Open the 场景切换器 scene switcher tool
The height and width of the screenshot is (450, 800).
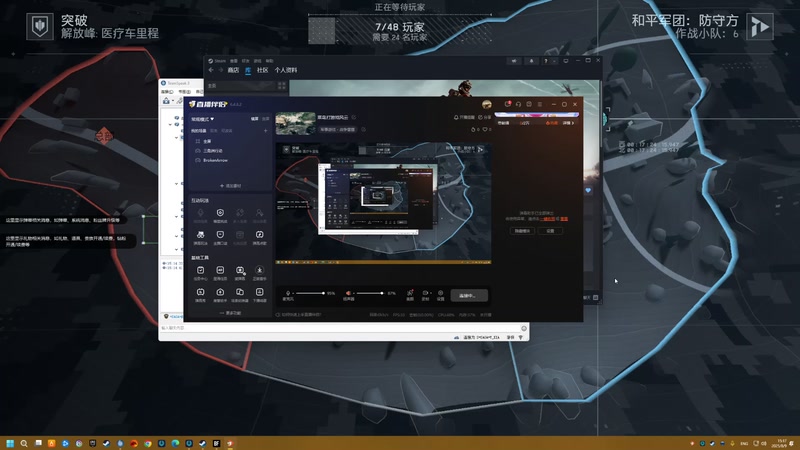pyautogui.click(x=240, y=294)
